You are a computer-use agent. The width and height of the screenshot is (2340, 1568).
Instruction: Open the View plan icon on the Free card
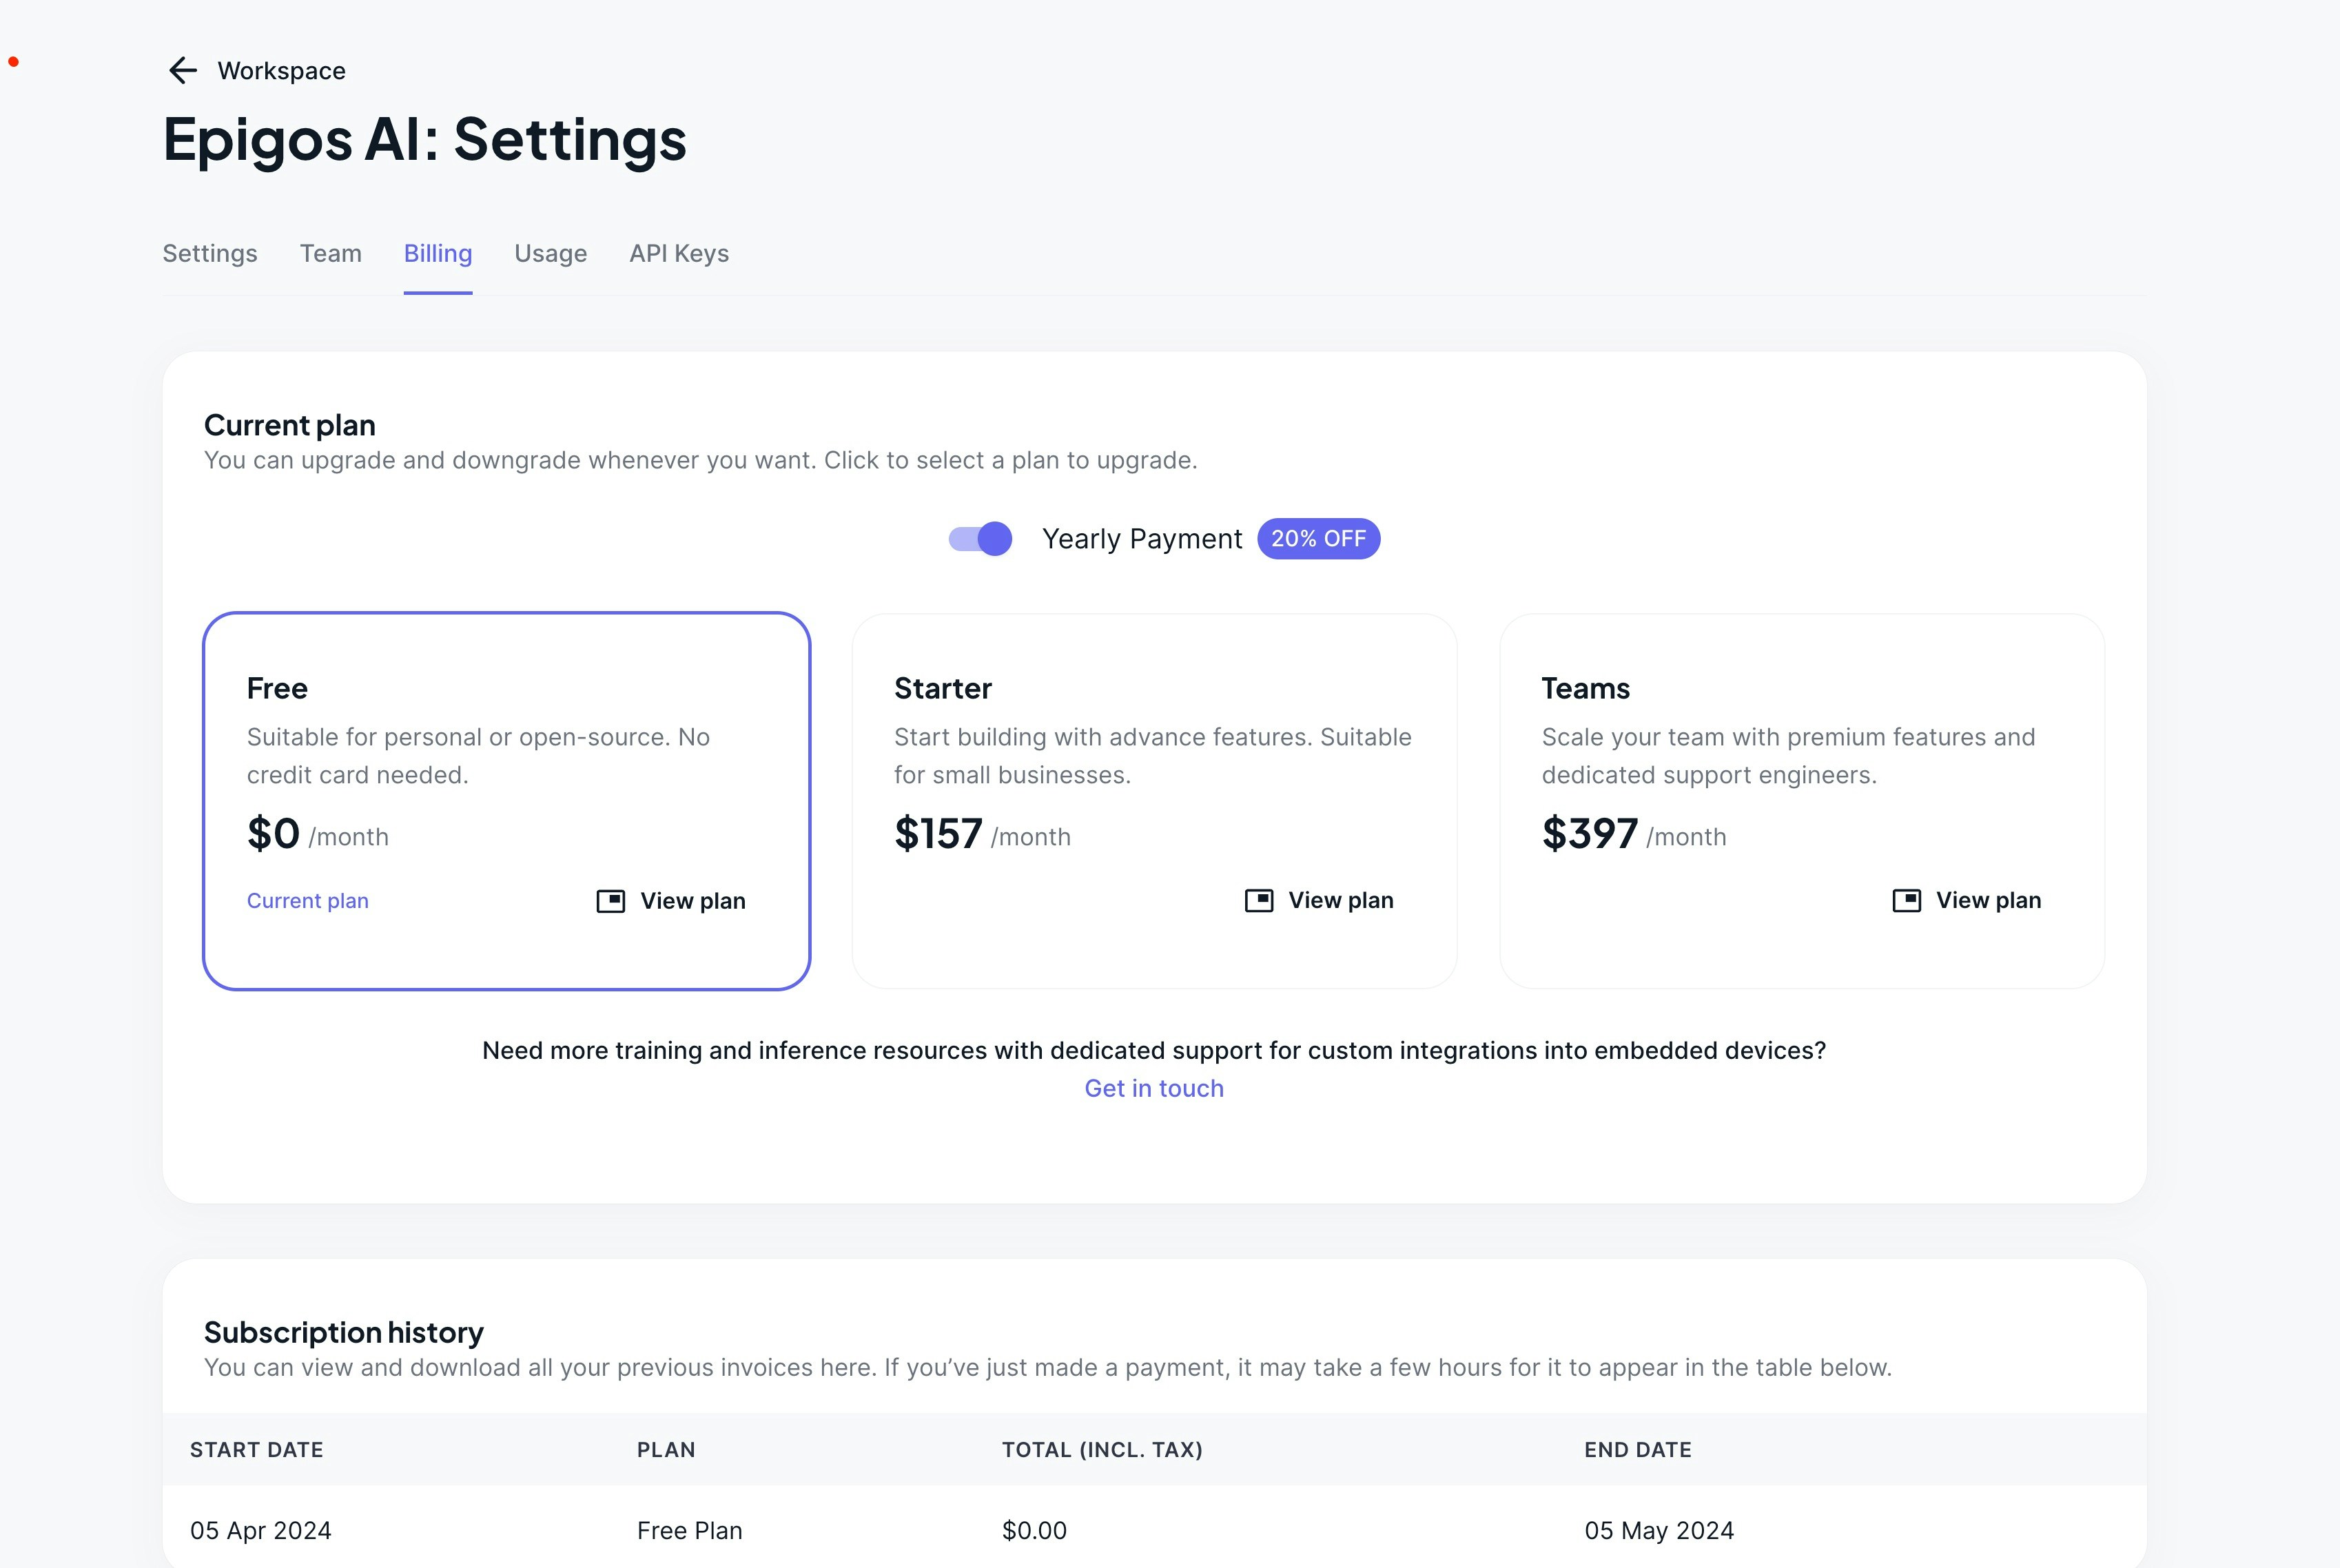[611, 899]
